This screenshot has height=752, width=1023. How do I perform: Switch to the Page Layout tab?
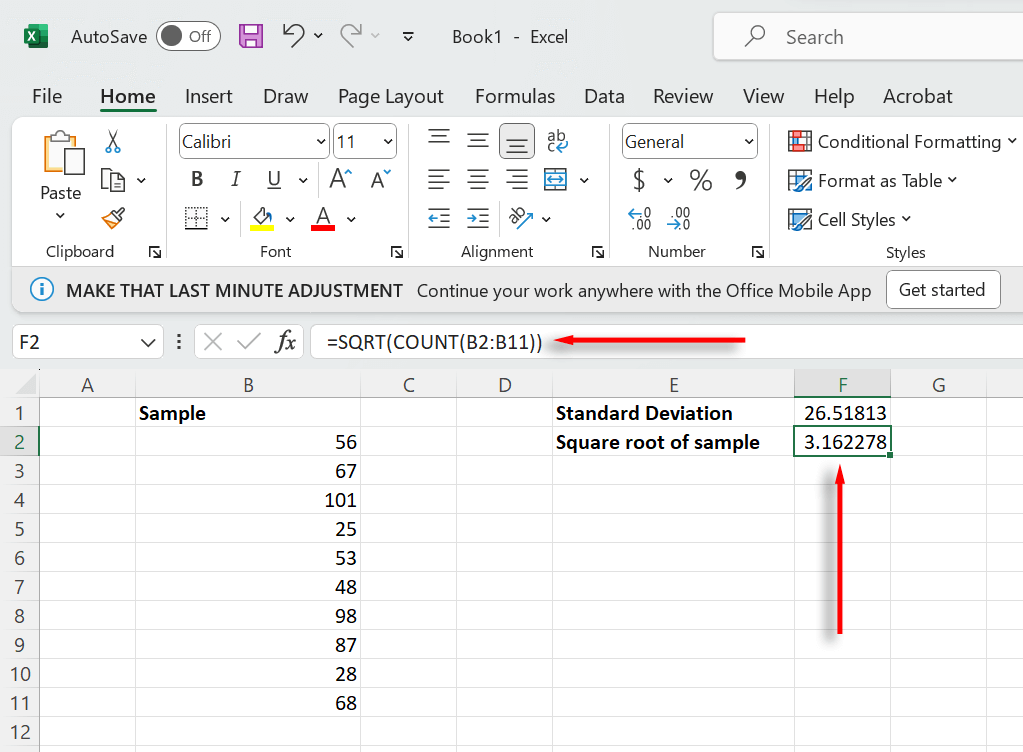(390, 96)
